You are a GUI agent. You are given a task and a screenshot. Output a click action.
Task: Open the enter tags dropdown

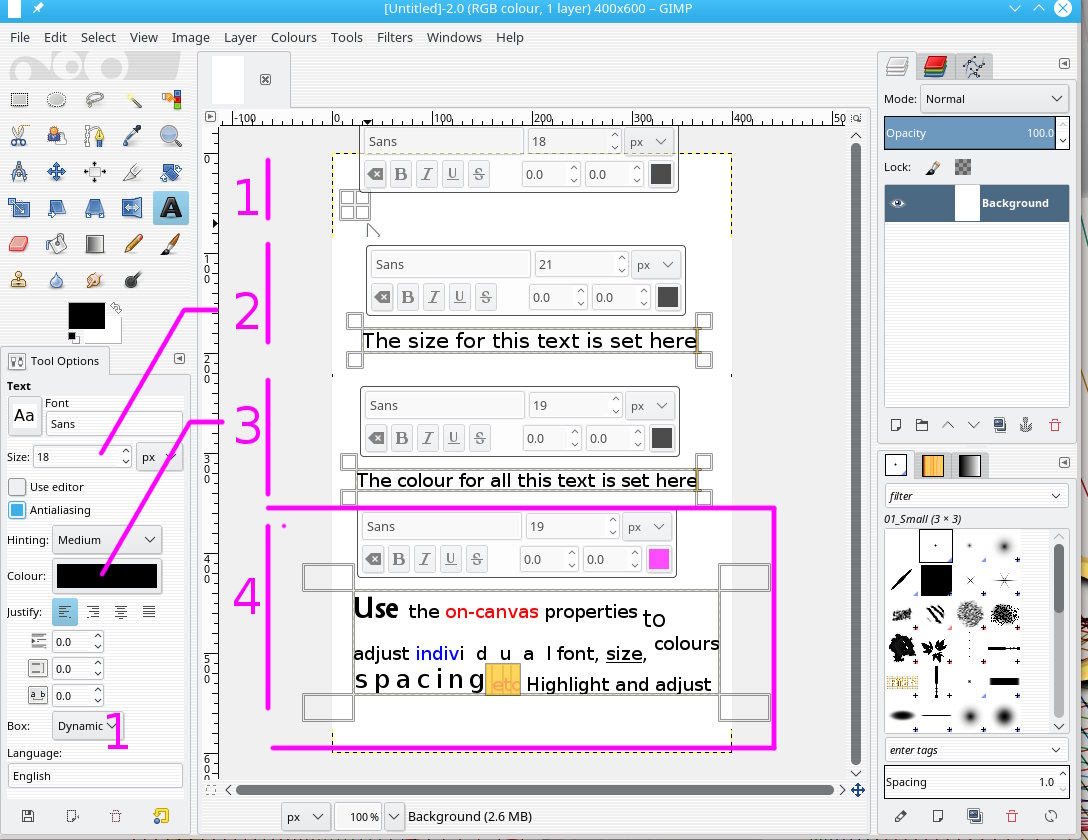[976, 750]
